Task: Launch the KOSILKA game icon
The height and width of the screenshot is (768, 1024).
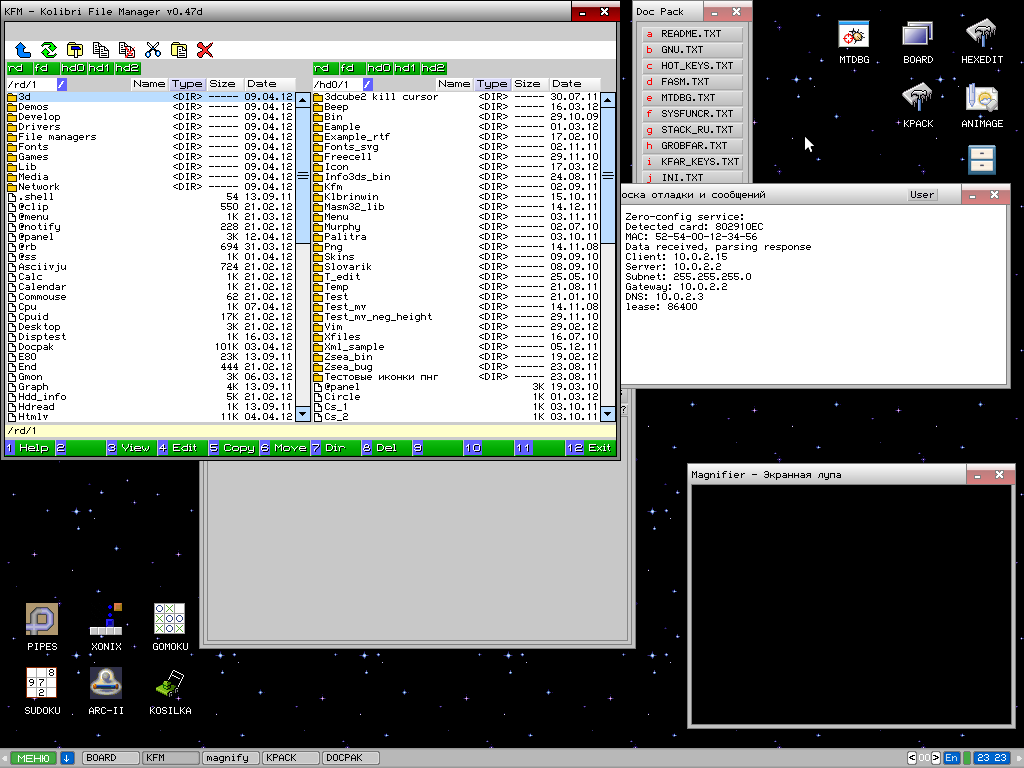Action: [169, 691]
